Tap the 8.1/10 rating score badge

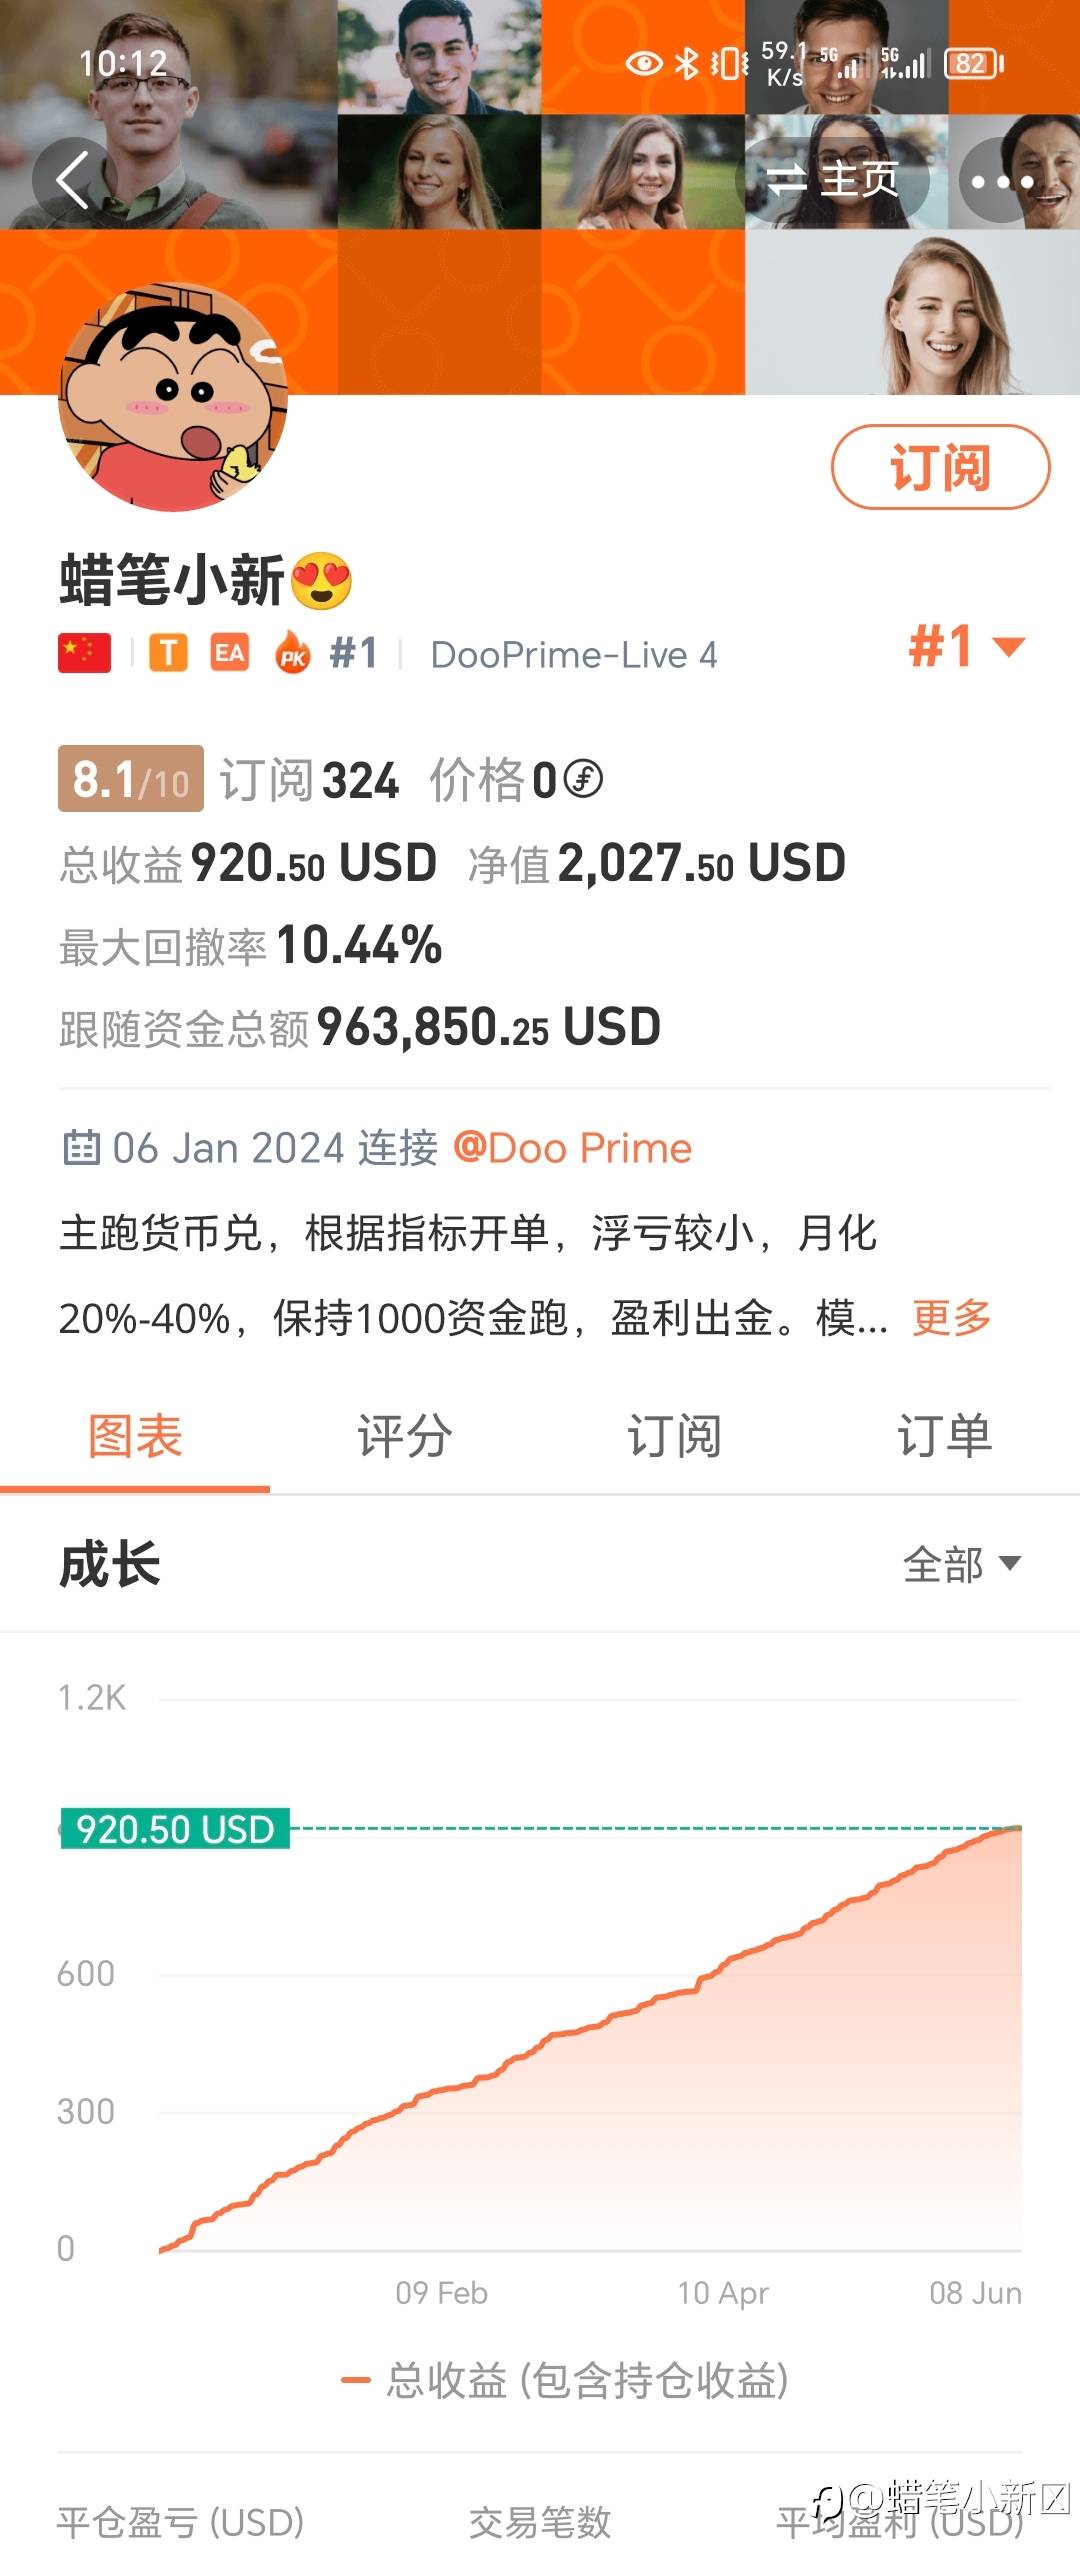[131, 779]
